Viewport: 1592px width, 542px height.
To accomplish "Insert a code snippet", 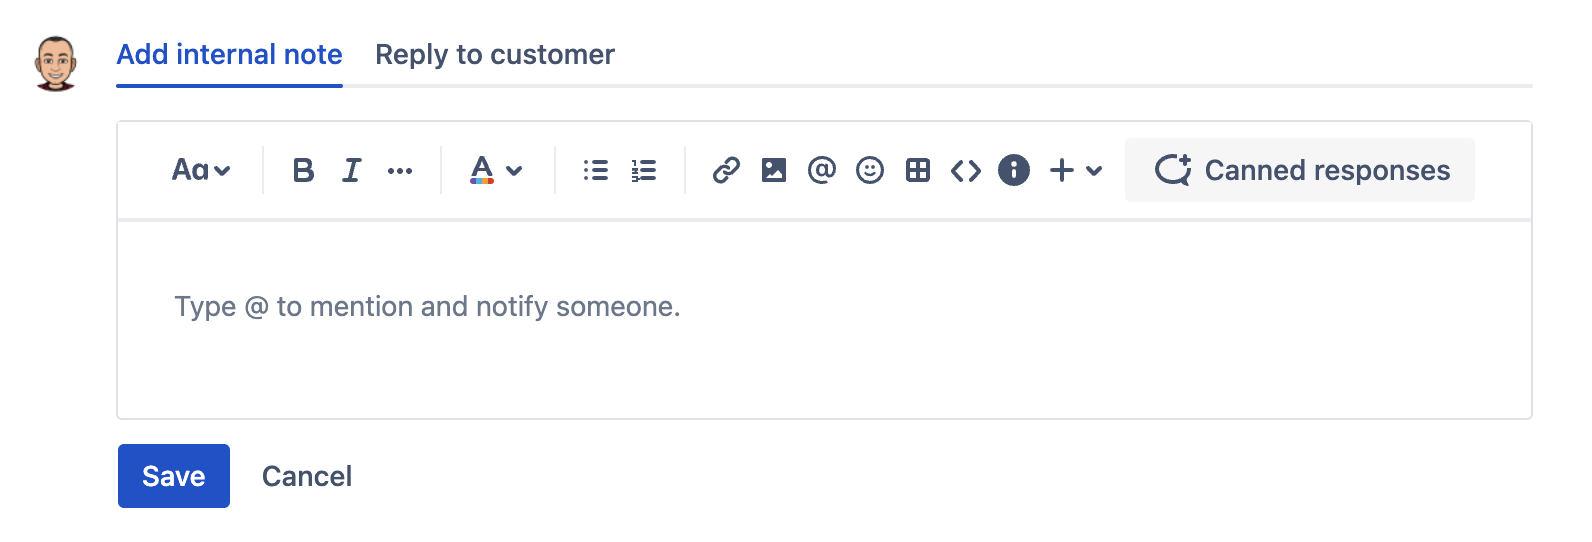I will pyautogui.click(x=966, y=171).
